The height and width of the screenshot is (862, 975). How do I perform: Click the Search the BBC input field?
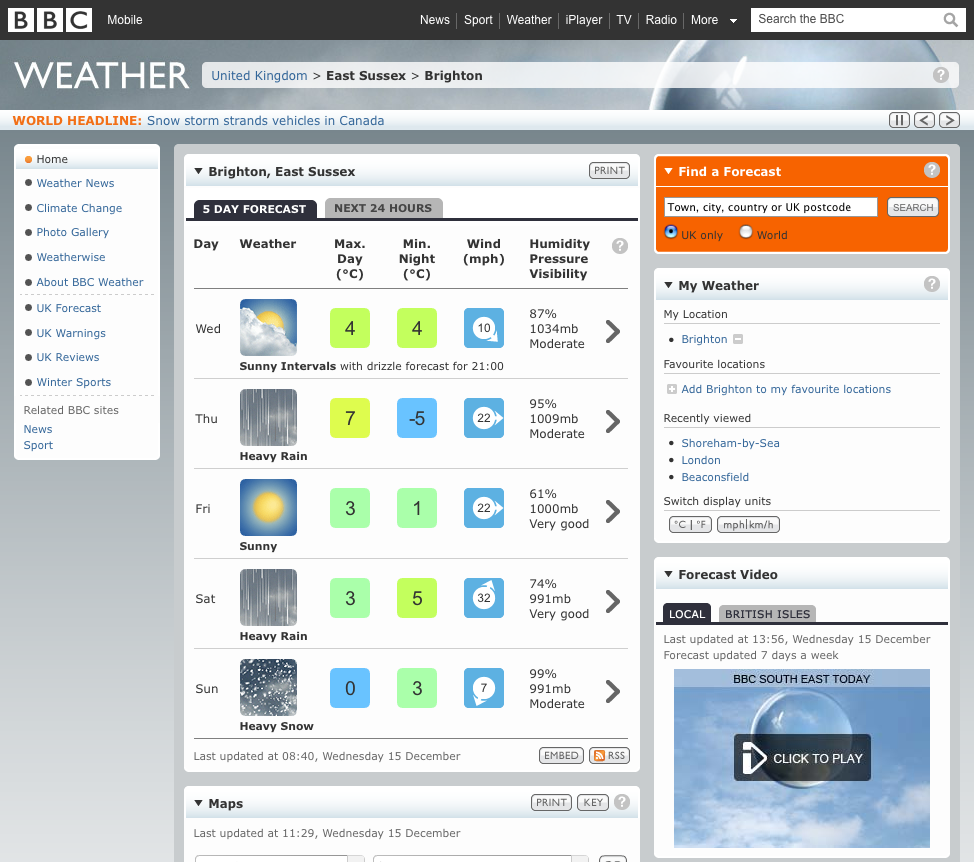click(x=847, y=19)
